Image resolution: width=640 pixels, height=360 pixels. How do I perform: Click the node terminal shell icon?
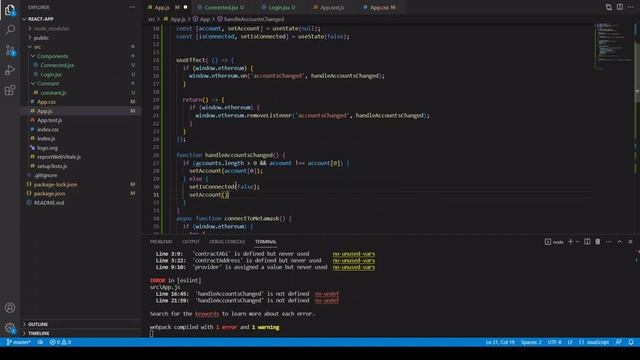tap(548, 242)
